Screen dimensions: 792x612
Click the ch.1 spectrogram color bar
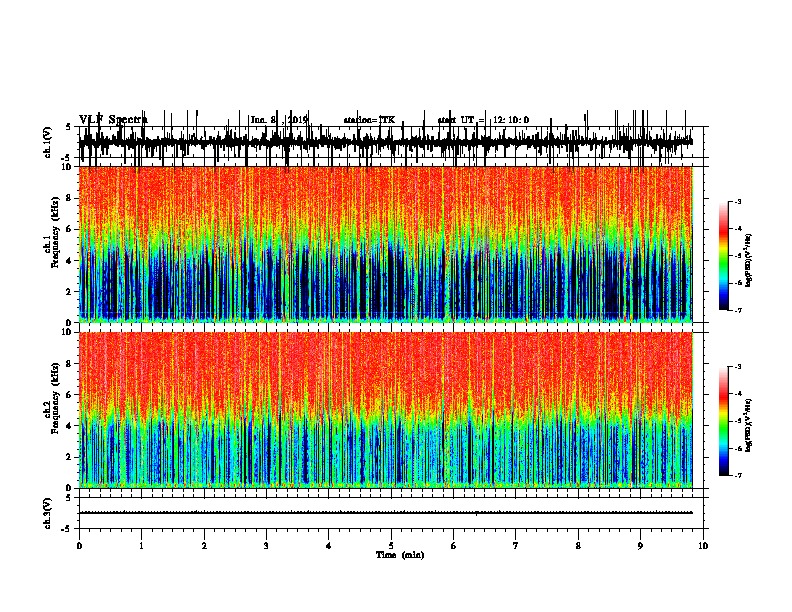click(x=723, y=256)
